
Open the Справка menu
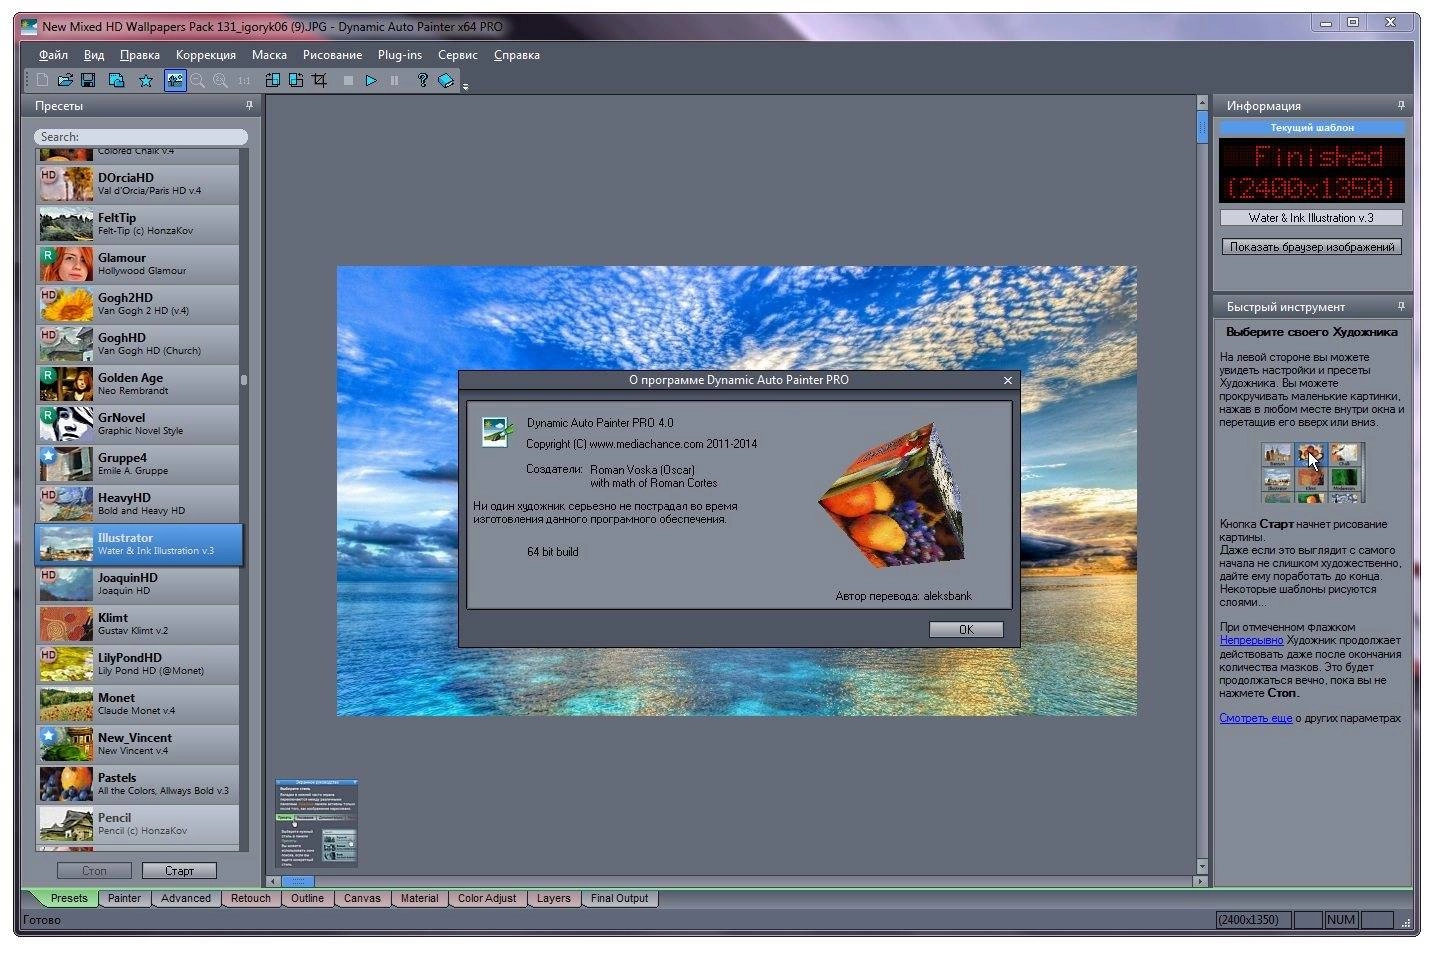[x=517, y=55]
